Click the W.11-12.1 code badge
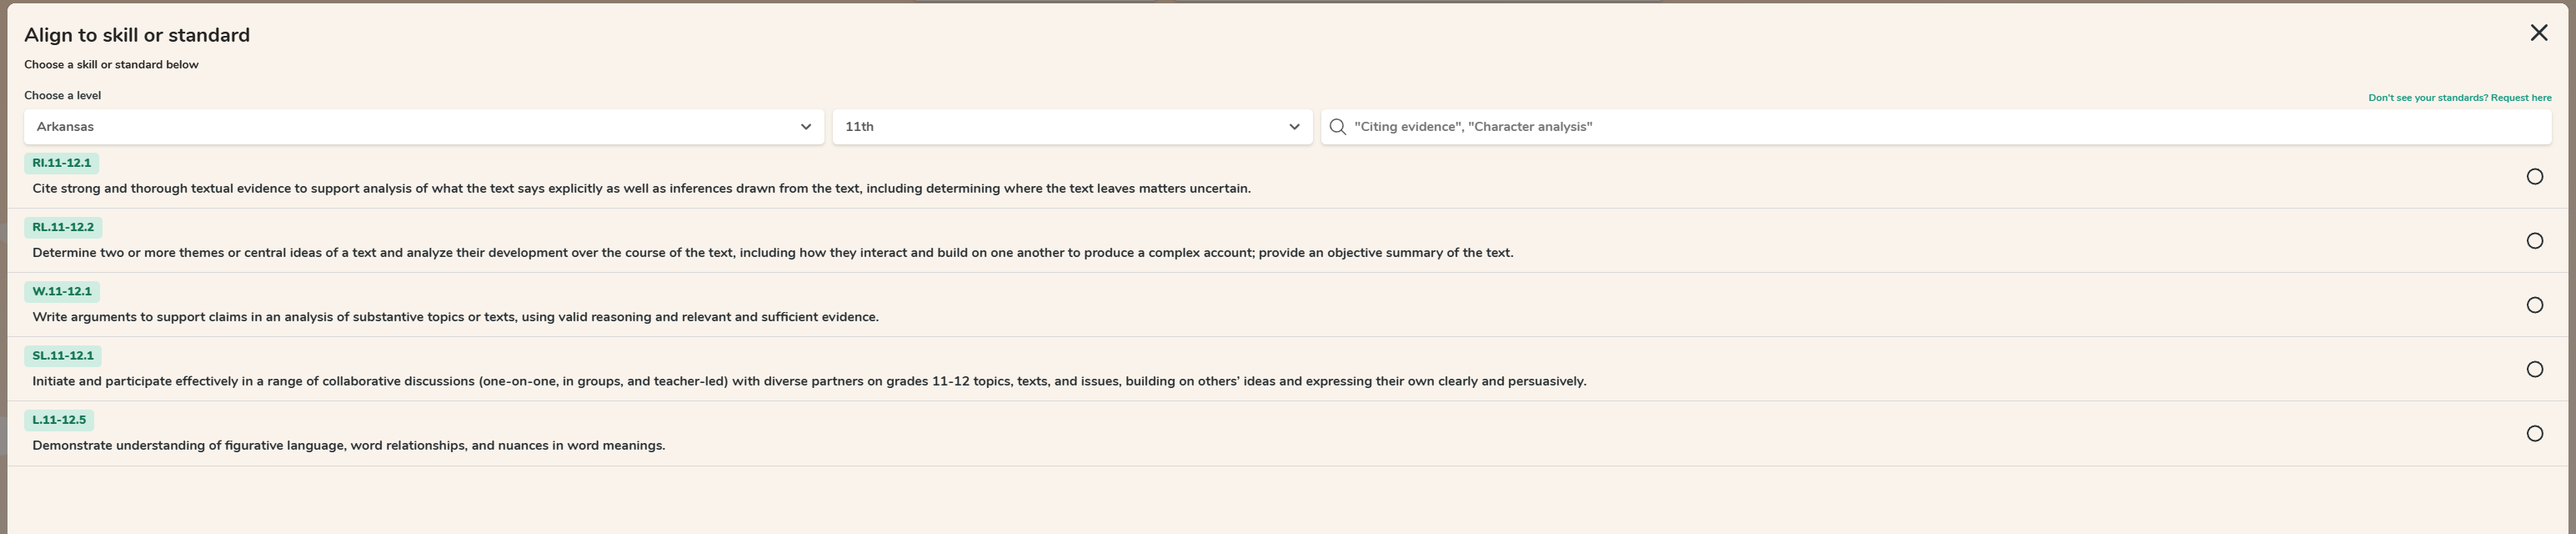Image resolution: width=2576 pixels, height=534 pixels. pyautogui.click(x=62, y=291)
